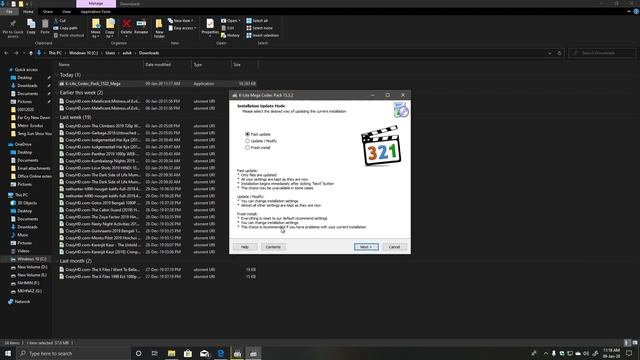This screenshot has height=360, width=640.
Task: Open the Easy access dropdown
Action: [182, 28]
